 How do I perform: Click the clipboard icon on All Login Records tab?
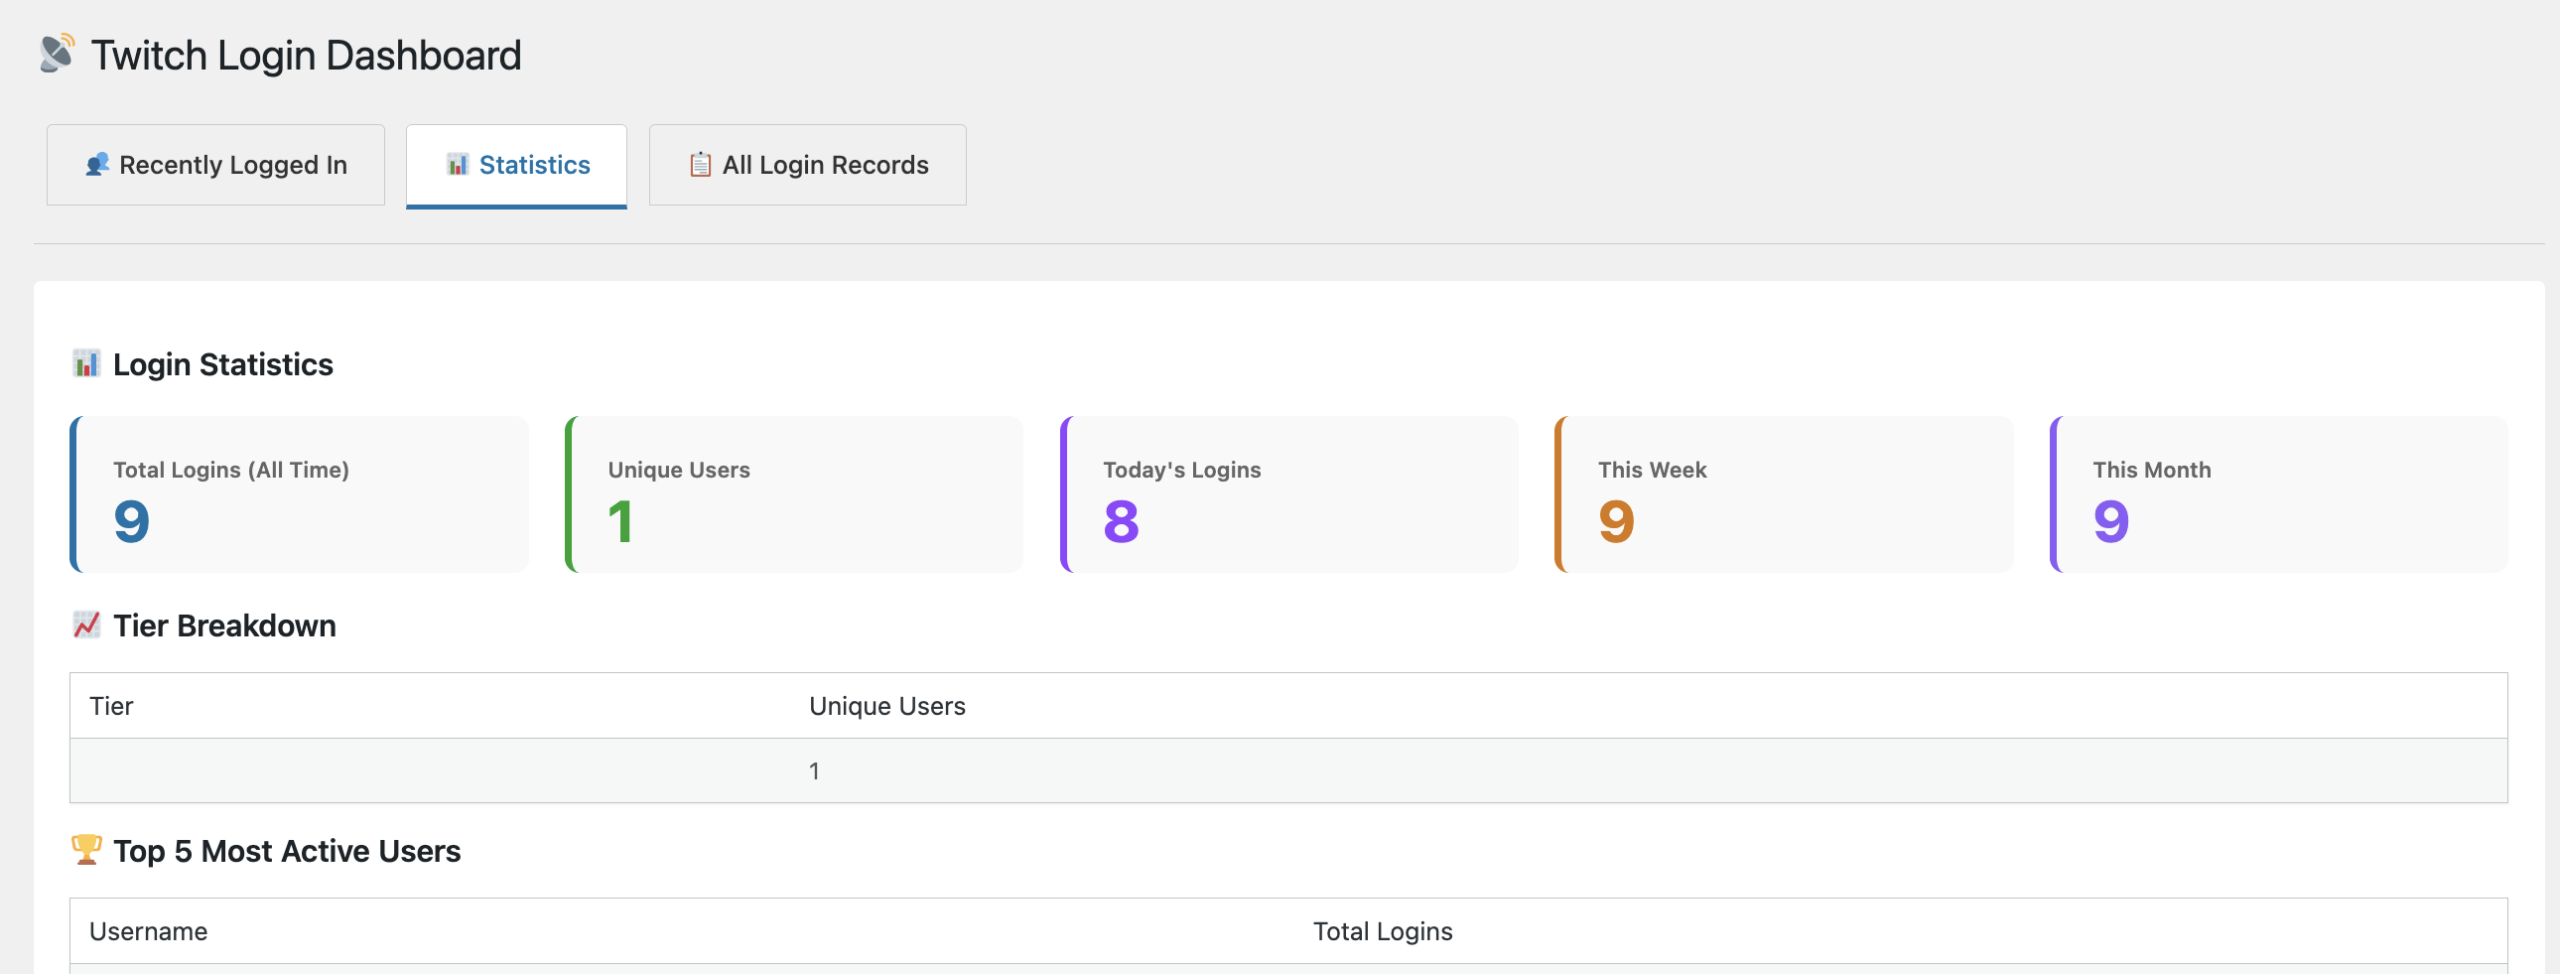(701, 165)
